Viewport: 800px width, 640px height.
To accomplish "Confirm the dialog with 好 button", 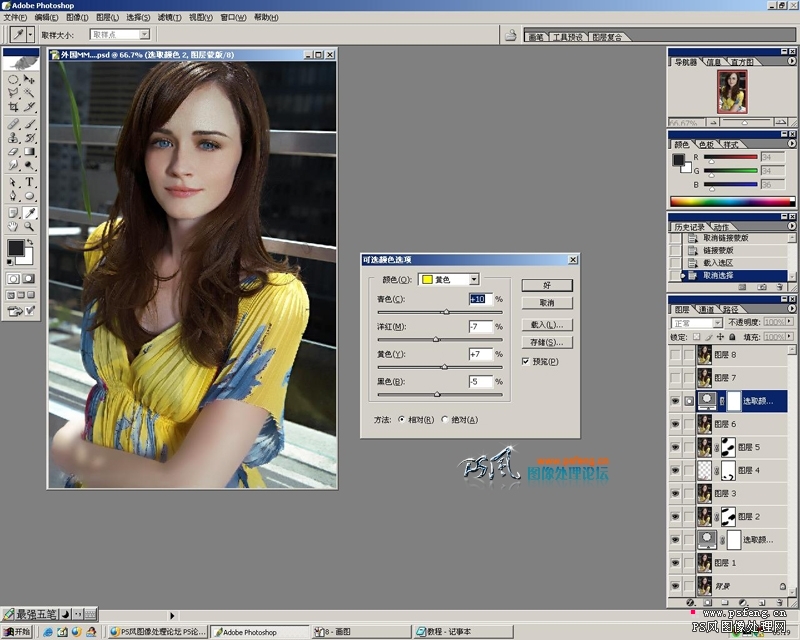I will [x=547, y=285].
